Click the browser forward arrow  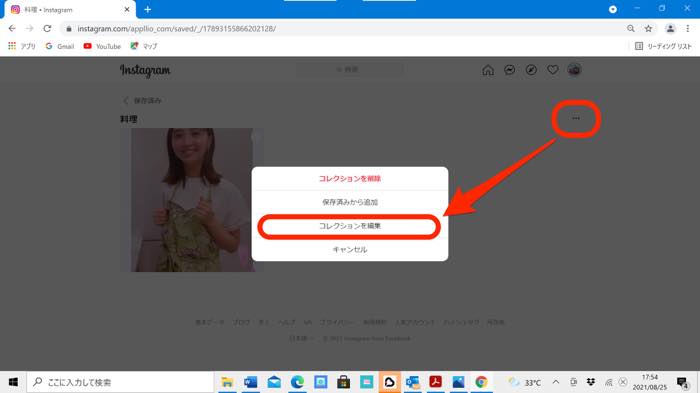[29, 29]
